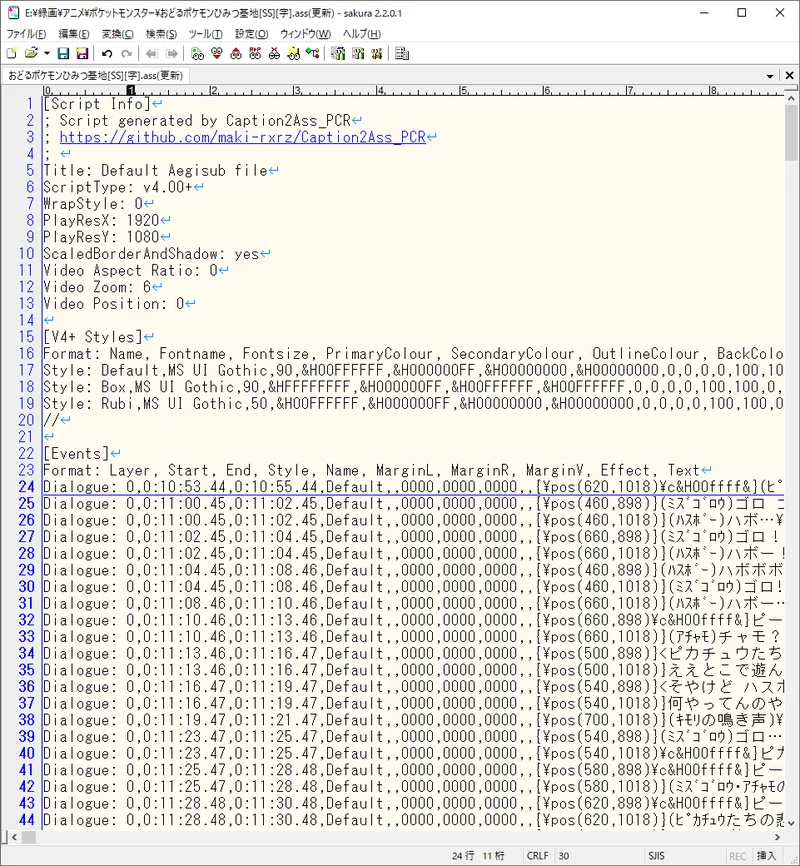The image size is (800, 866).
Task: Open Replace with the R→P binoculars icon
Action: (254, 53)
